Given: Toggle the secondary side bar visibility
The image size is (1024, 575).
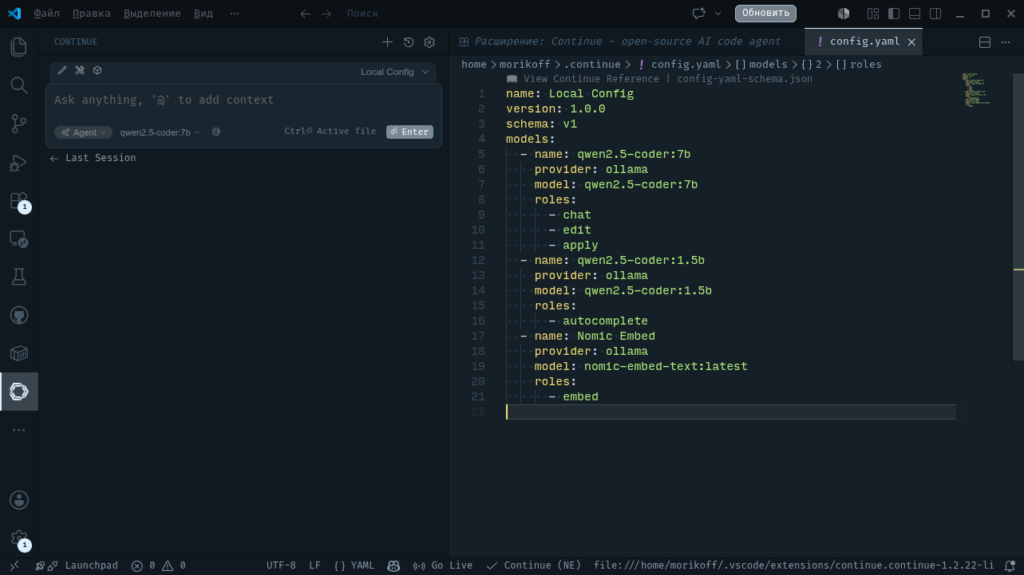Looking at the screenshot, I should click(936, 13).
